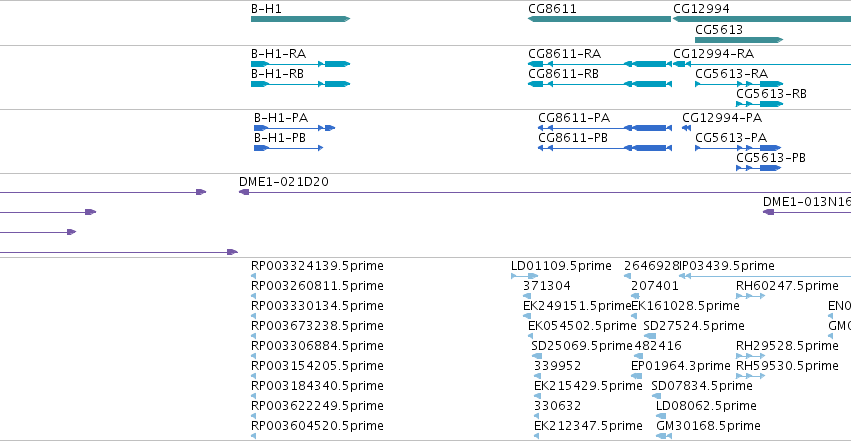The width and height of the screenshot is (851, 441).
Task: Select the GM30168.5prime EST
Action: (x=664, y=436)
